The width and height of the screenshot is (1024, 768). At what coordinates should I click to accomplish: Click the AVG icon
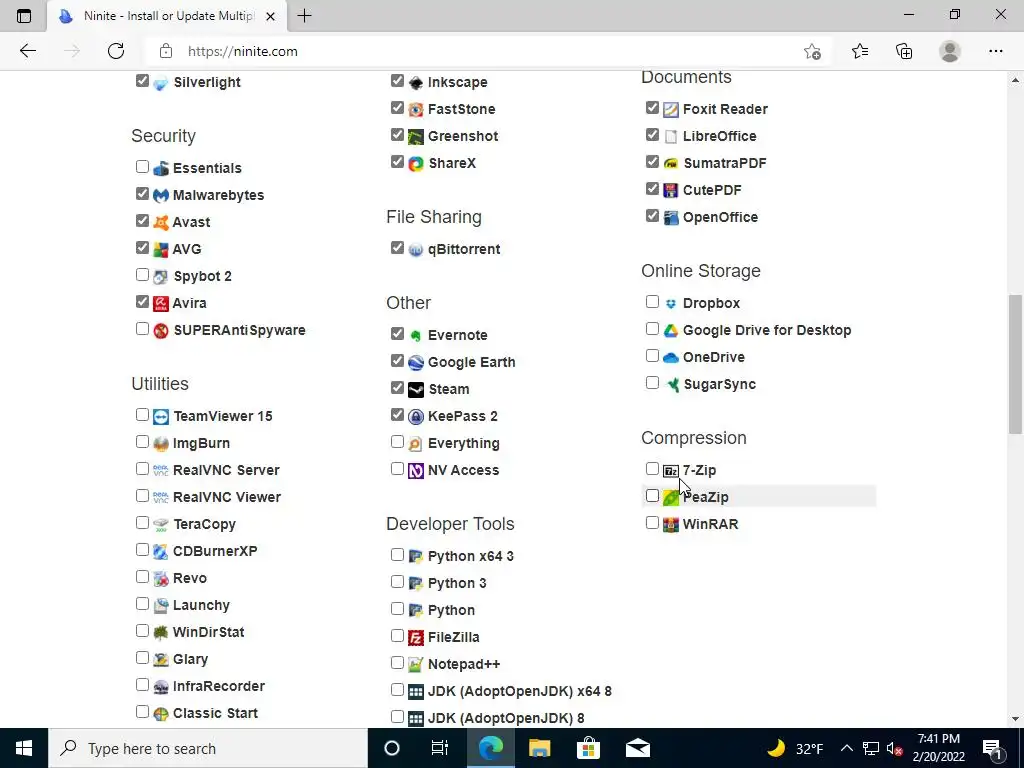pyautogui.click(x=161, y=249)
